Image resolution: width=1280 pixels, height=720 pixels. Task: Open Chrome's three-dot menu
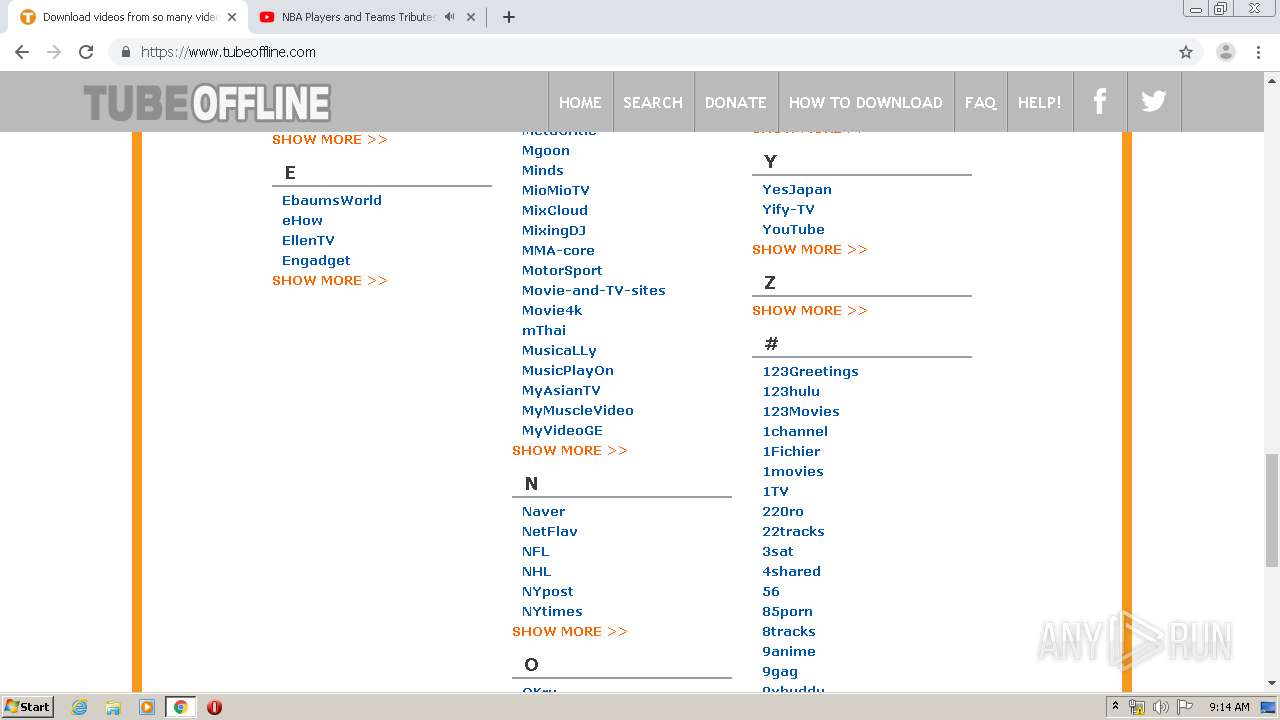click(x=1258, y=52)
